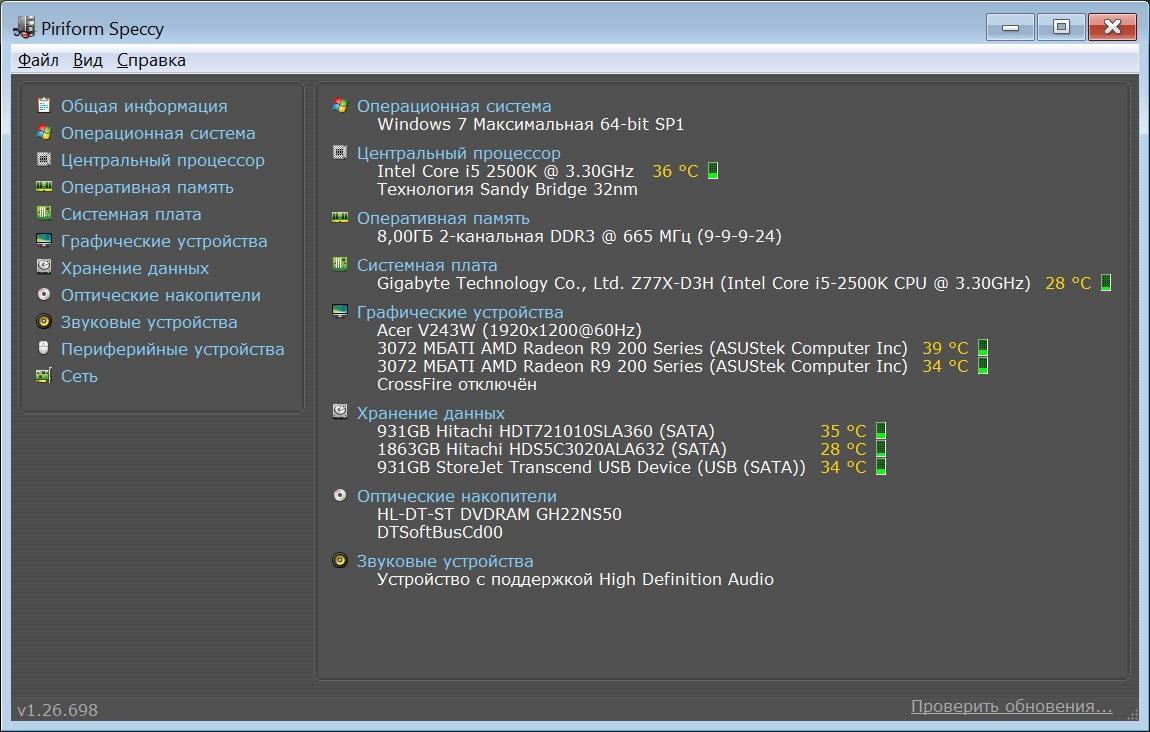
Task: Click Технология Sandy Bridge 32nm text
Action: click(x=508, y=189)
